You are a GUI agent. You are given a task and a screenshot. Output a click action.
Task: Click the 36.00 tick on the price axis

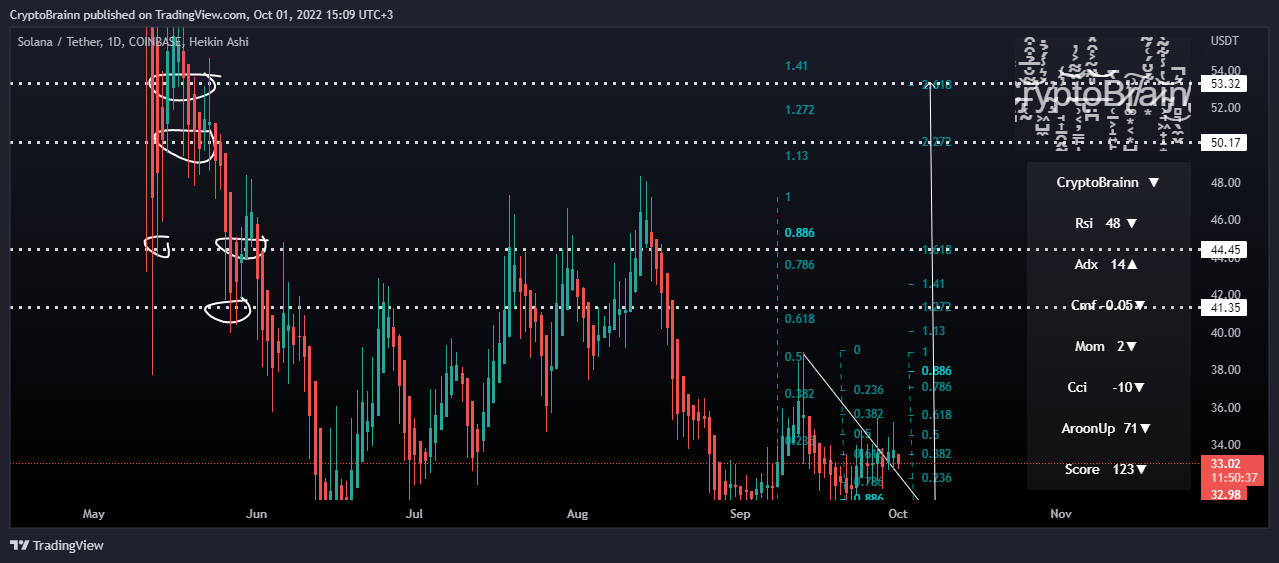[1224, 408]
